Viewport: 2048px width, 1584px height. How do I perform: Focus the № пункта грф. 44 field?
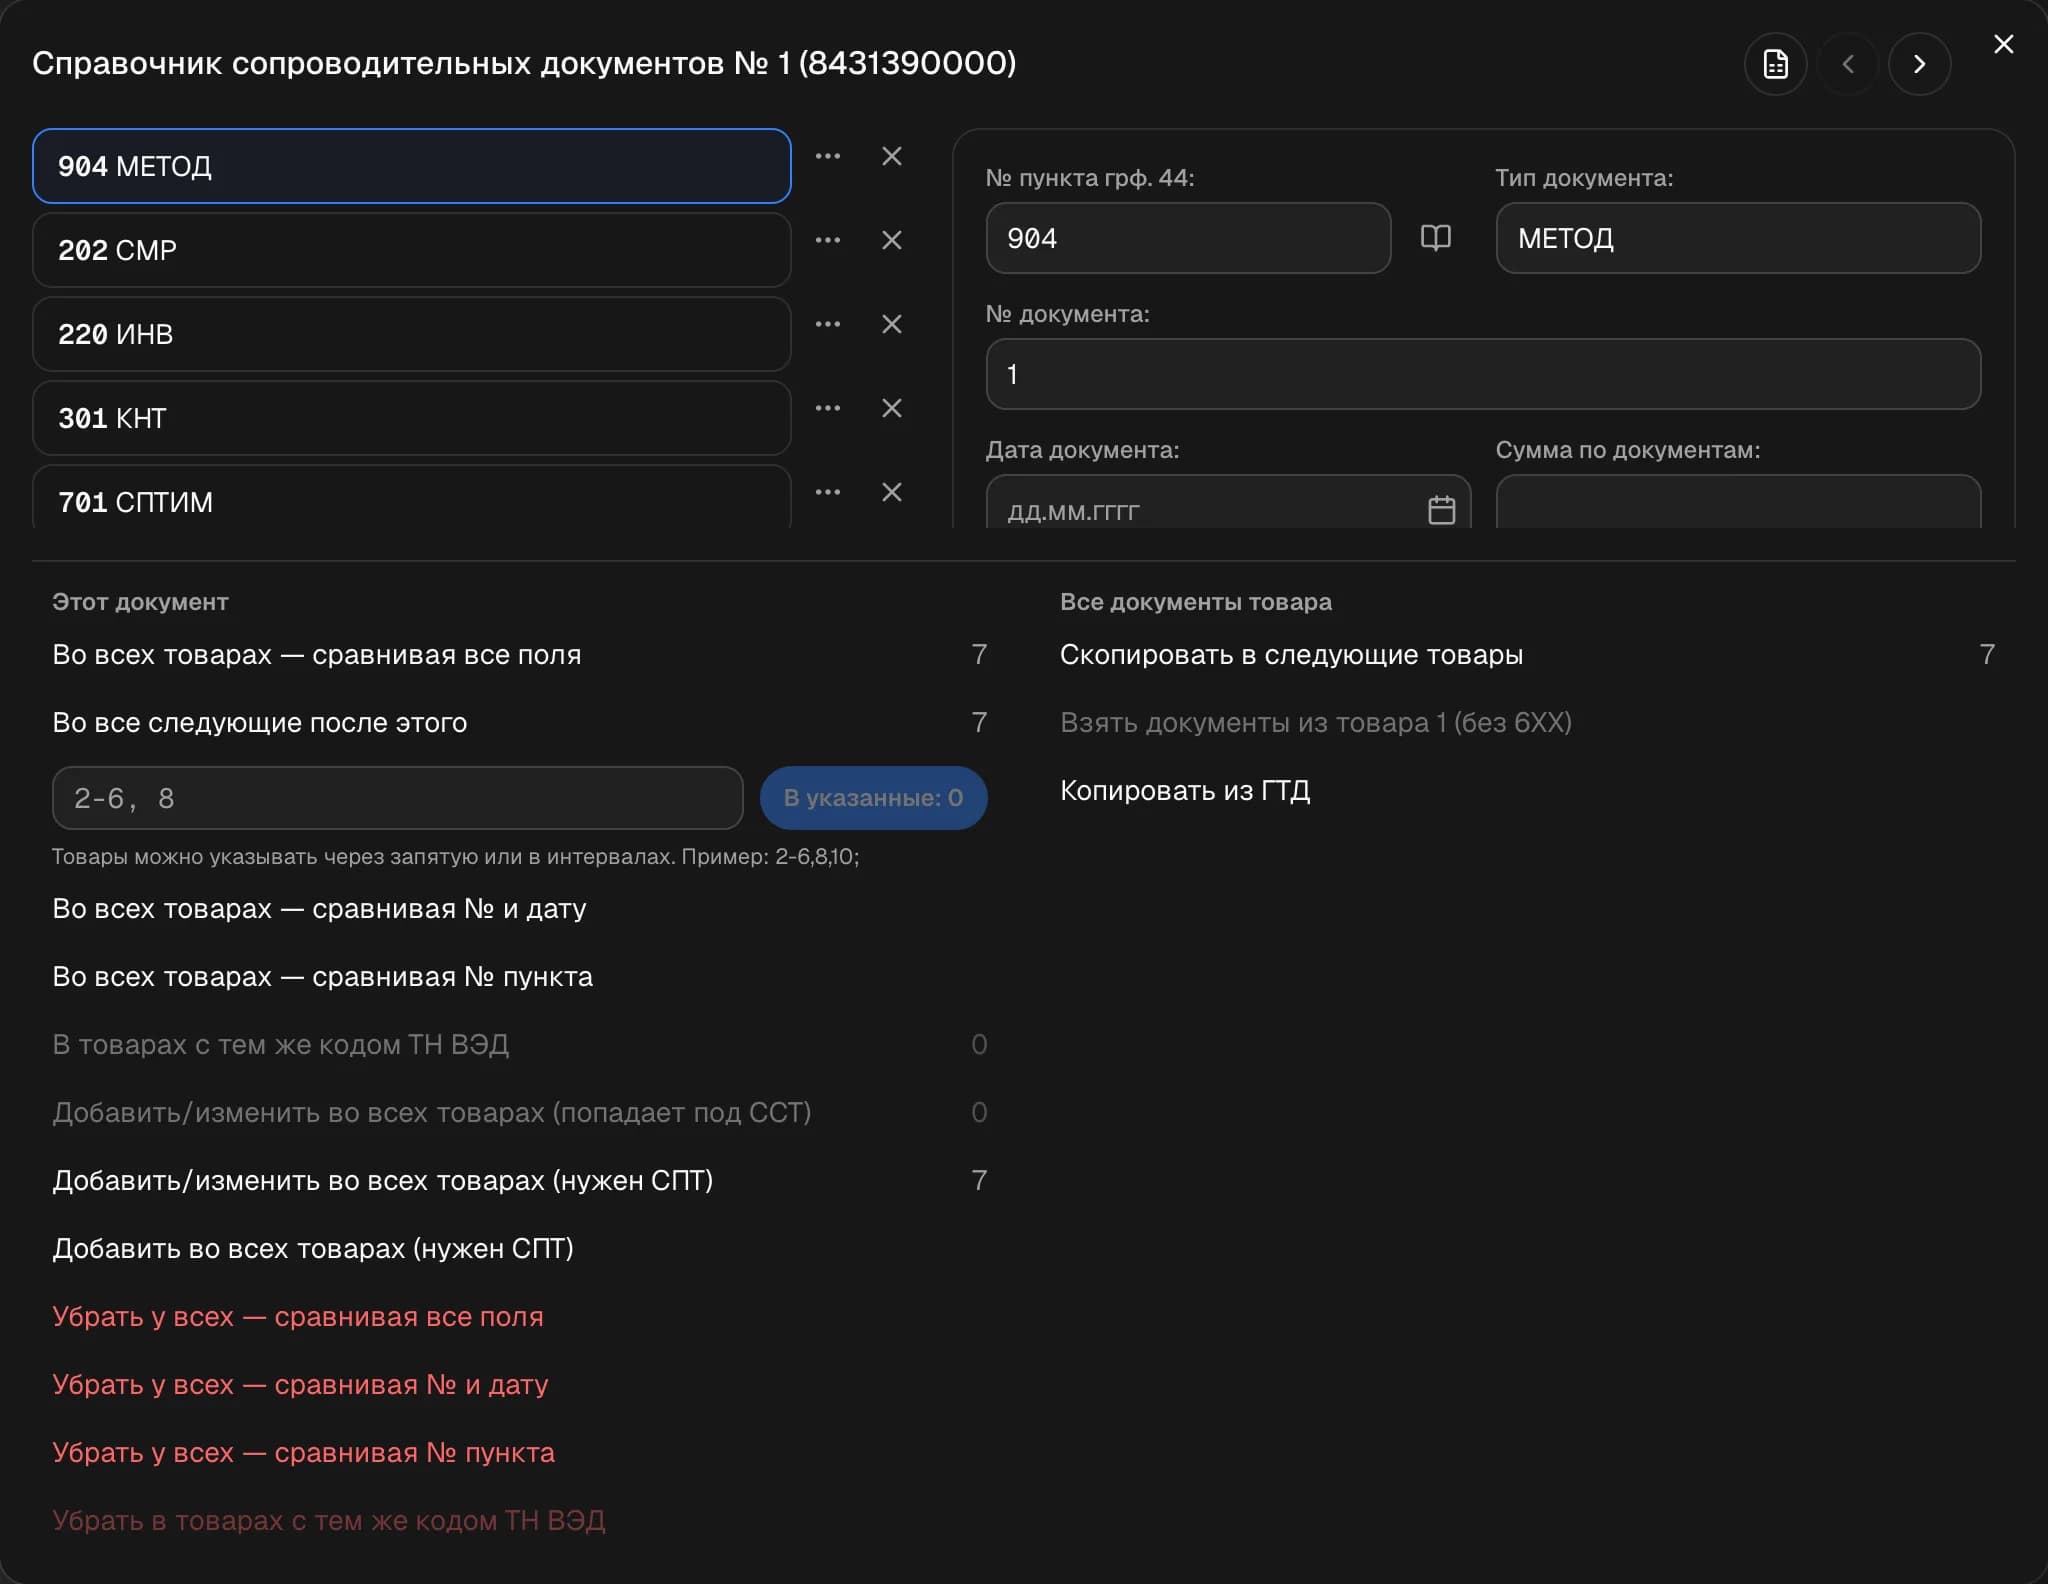coord(1188,238)
